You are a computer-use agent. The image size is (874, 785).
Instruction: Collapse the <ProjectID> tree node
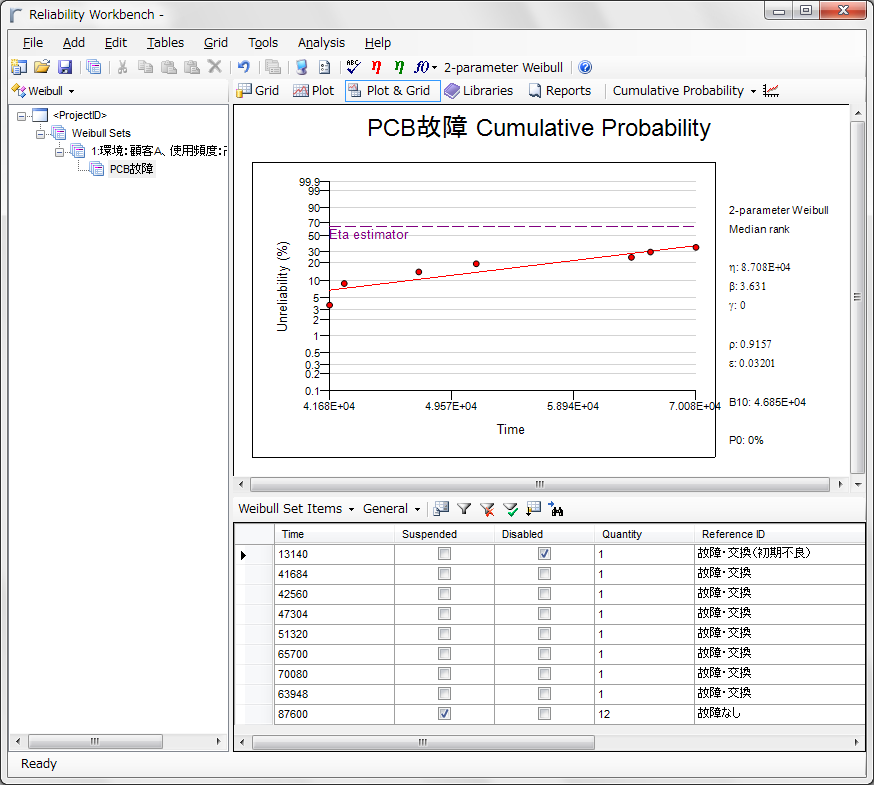21,116
